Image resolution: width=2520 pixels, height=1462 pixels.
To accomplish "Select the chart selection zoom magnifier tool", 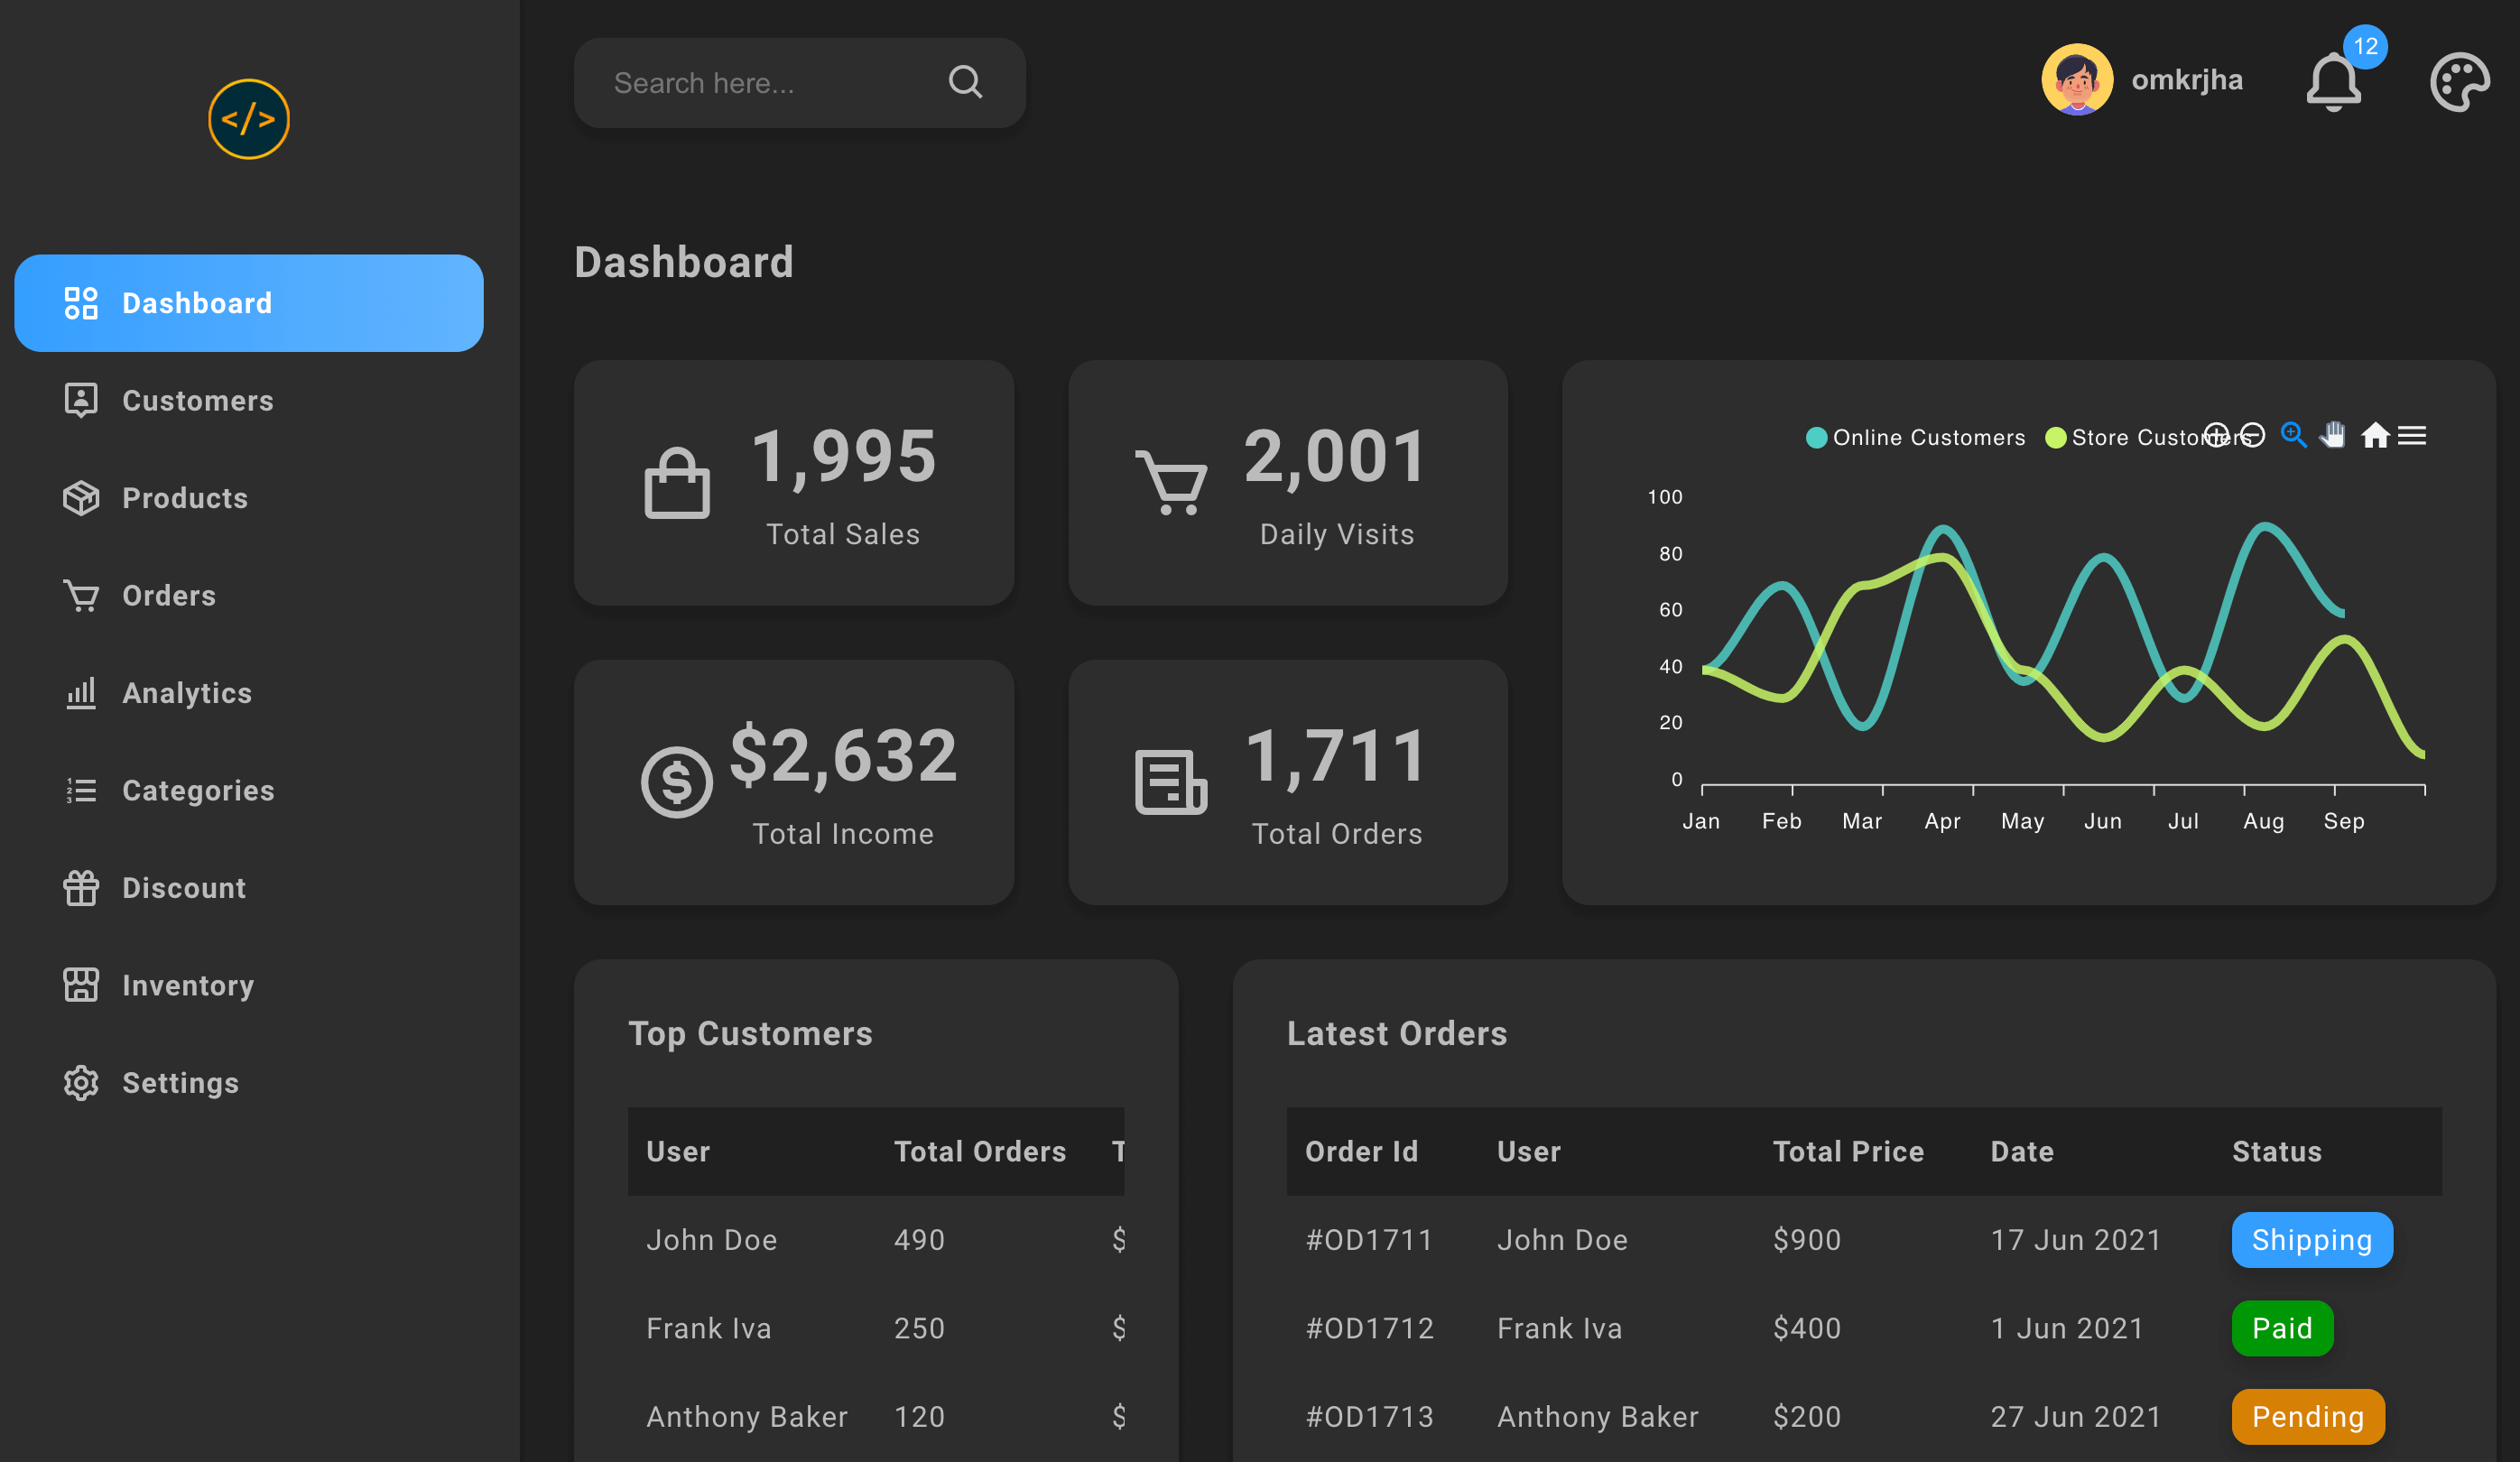I will tap(2293, 435).
